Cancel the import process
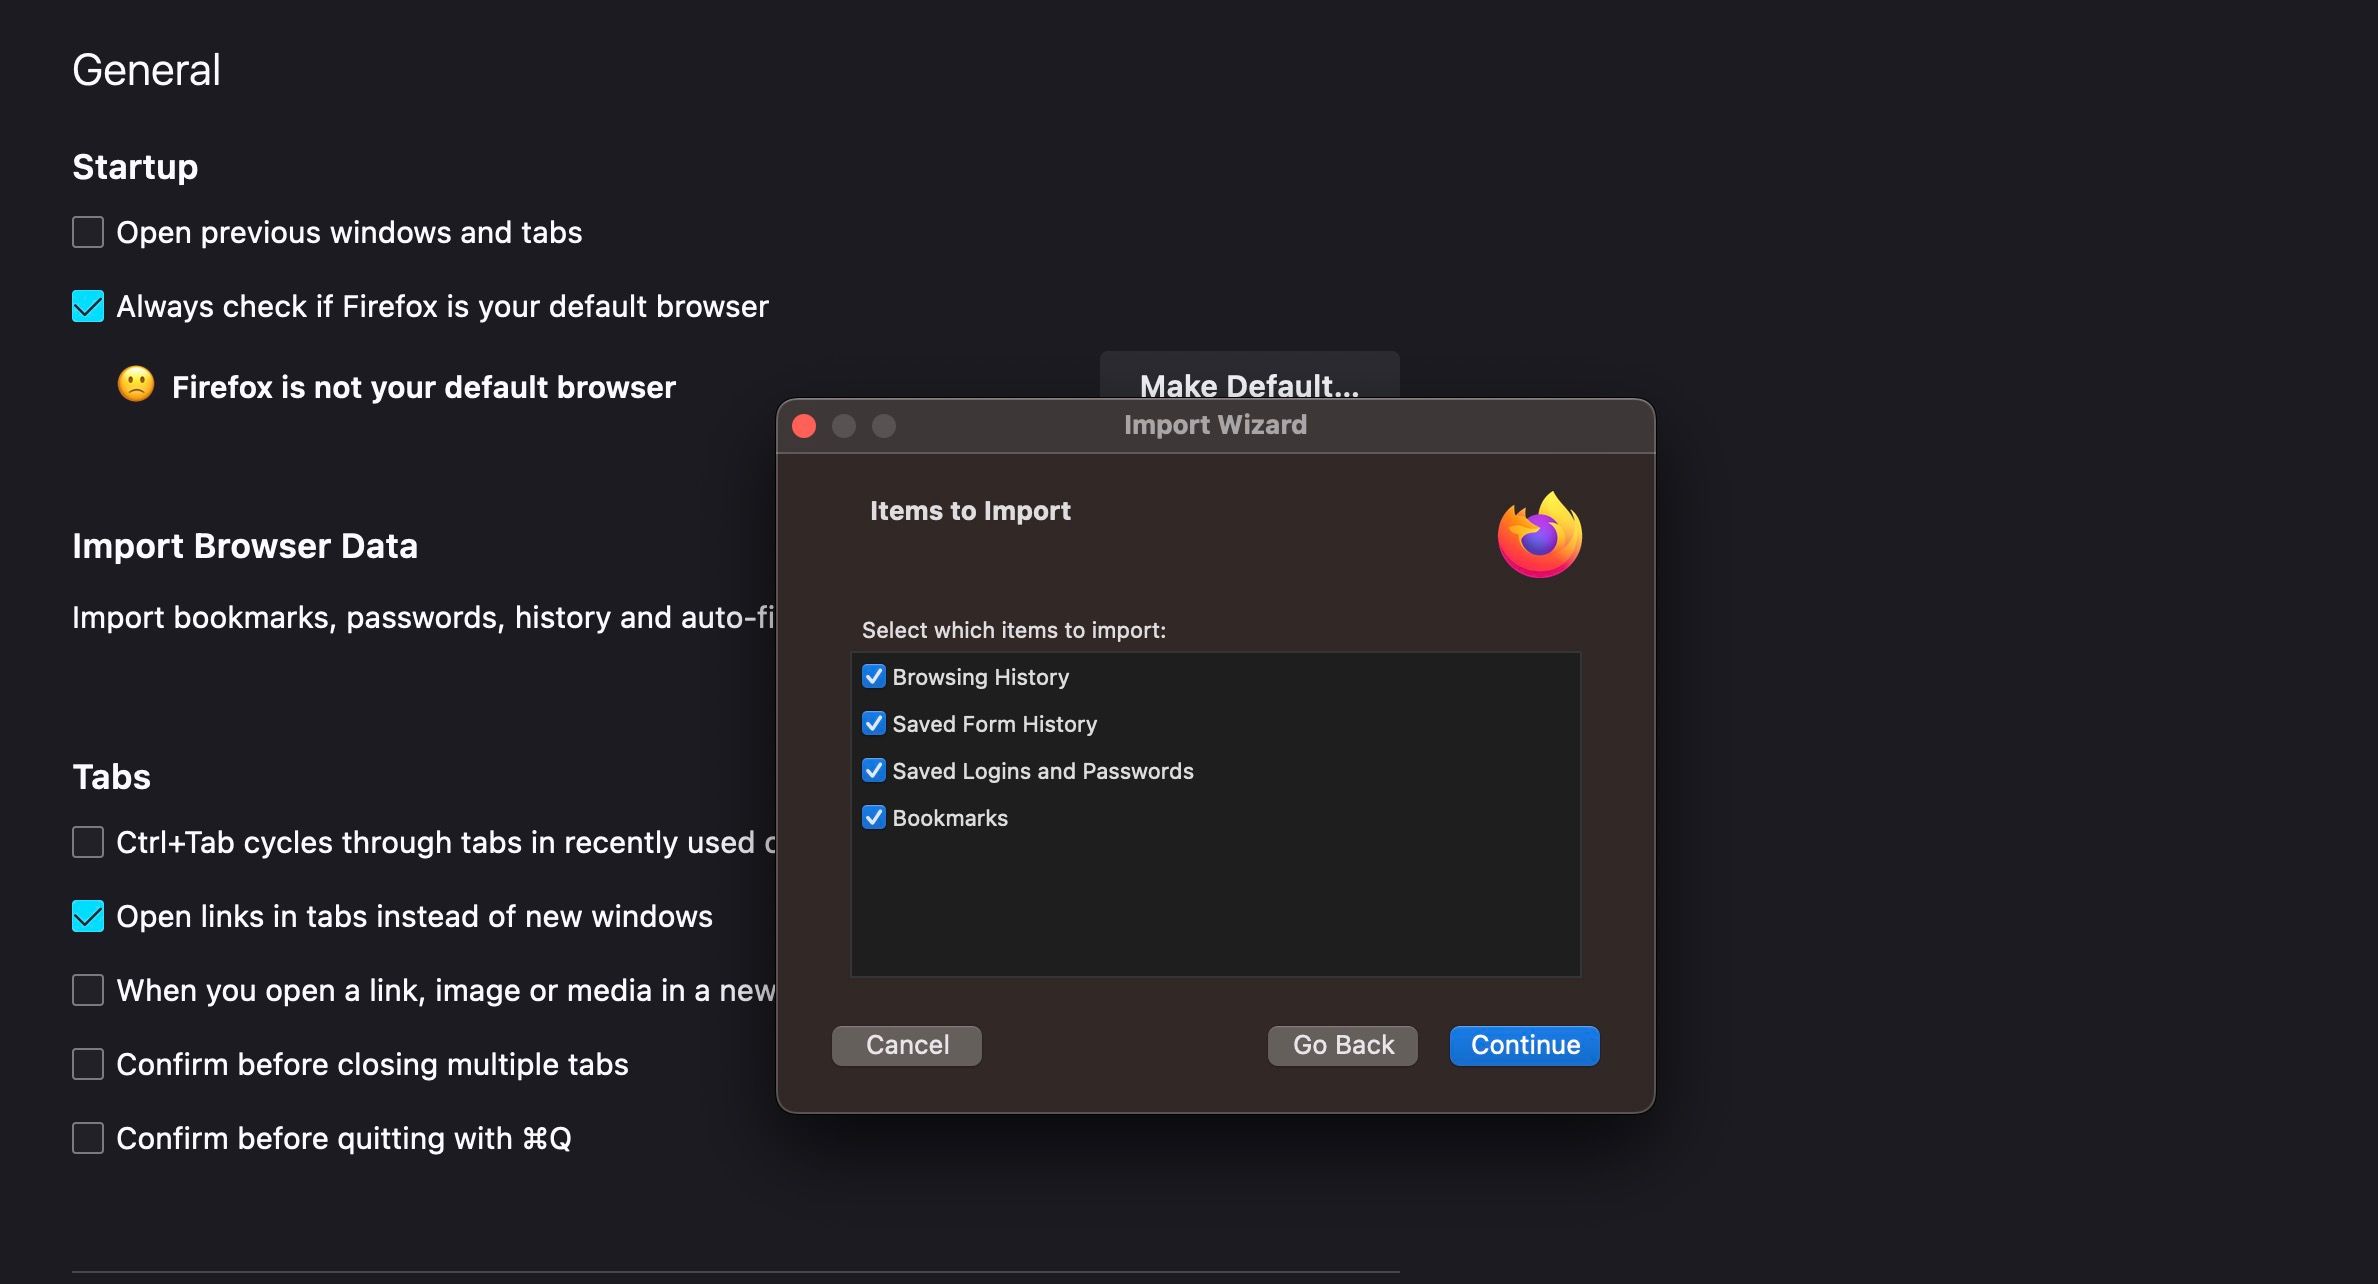The height and width of the screenshot is (1284, 2378). click(x=905, y=1045)
